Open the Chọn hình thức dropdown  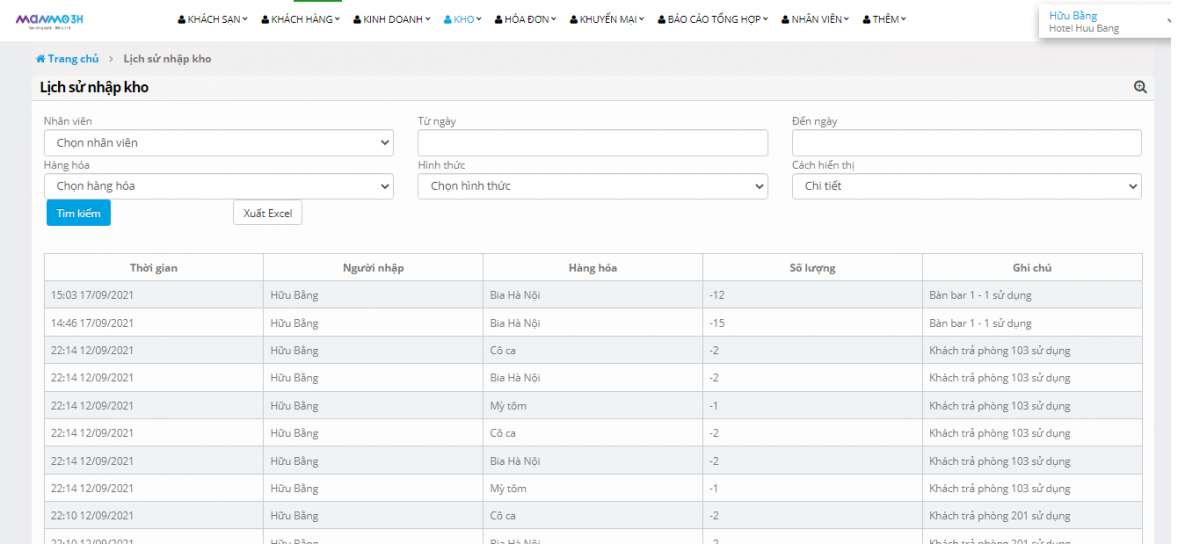[592, 186]
